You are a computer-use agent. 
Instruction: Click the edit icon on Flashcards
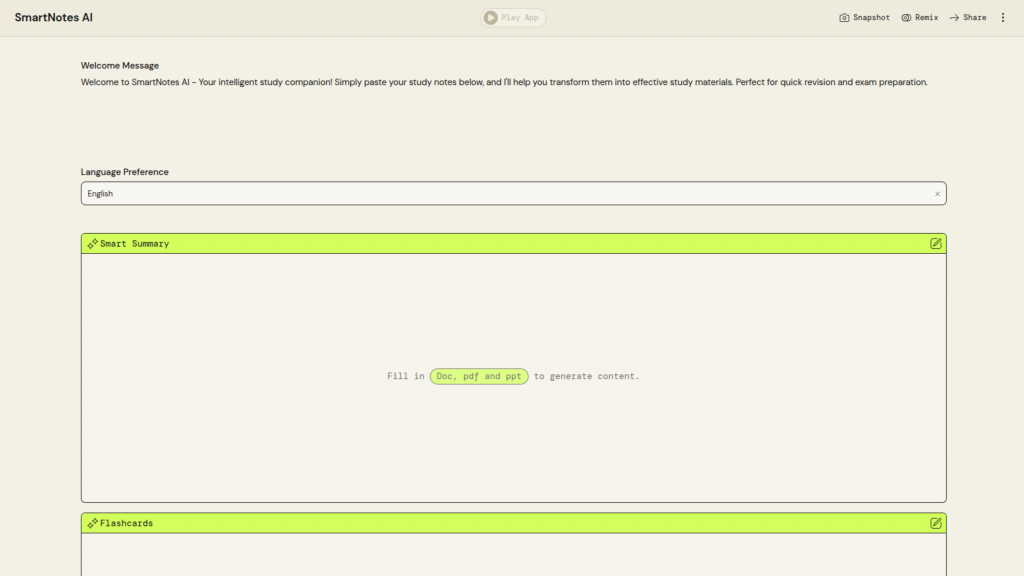[936, 523]
